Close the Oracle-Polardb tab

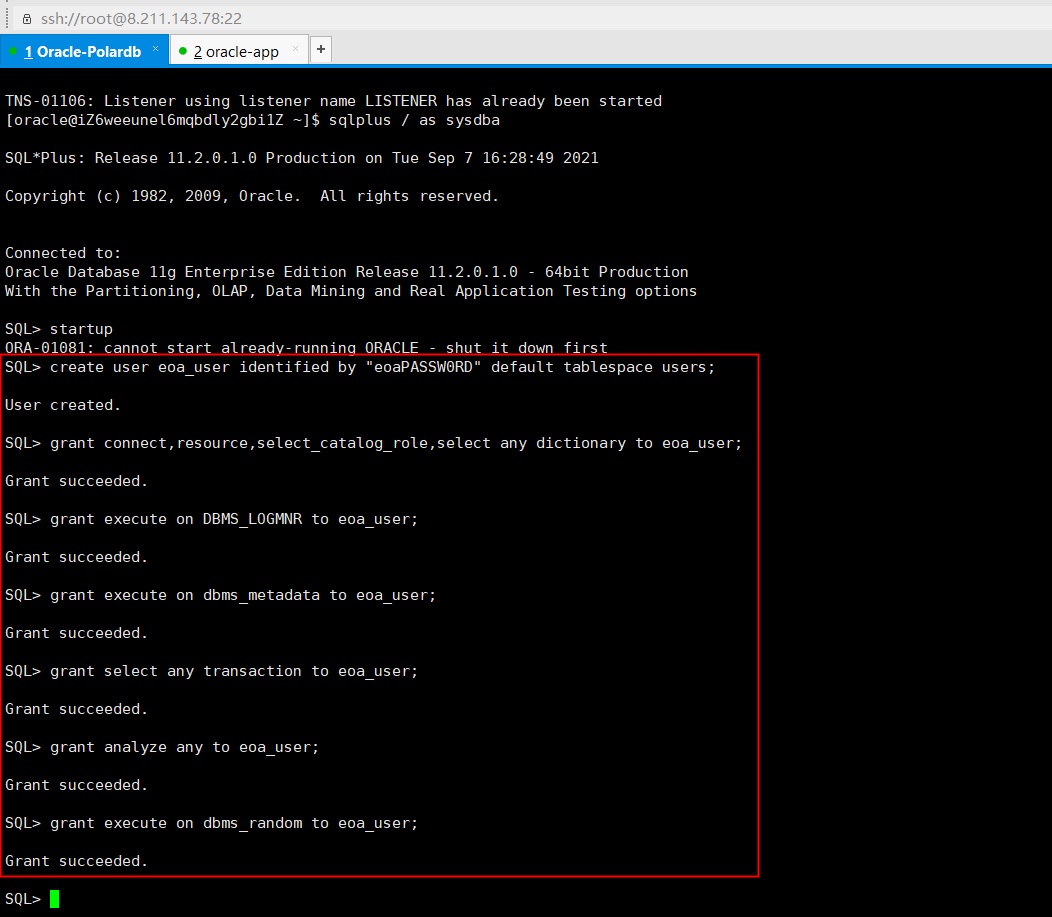(x=156, y=48)
